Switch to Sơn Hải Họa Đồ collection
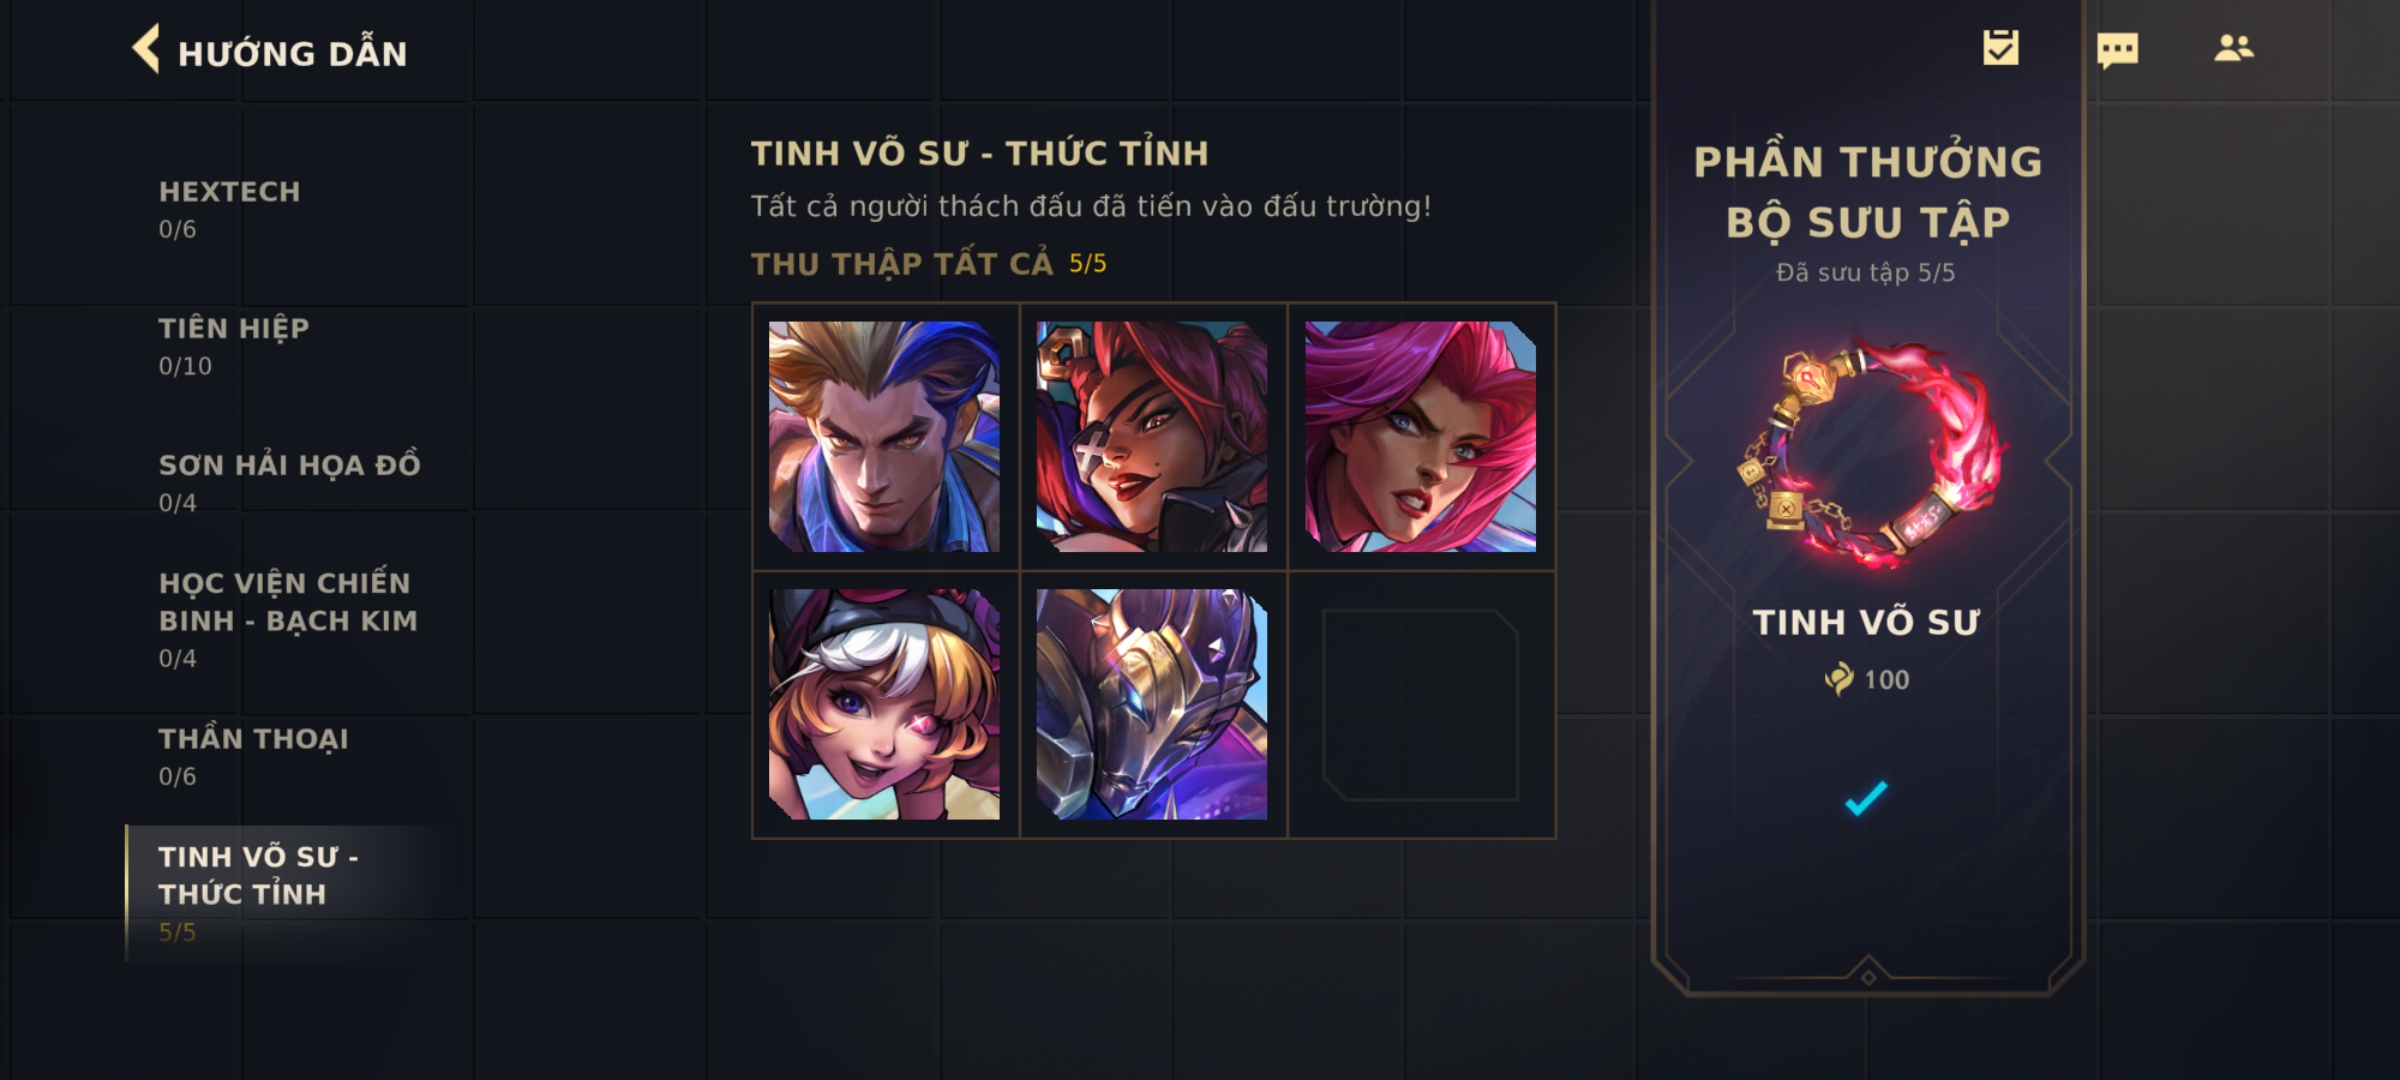This screenshot has width=2400, height=1080. tap(290, 483)
